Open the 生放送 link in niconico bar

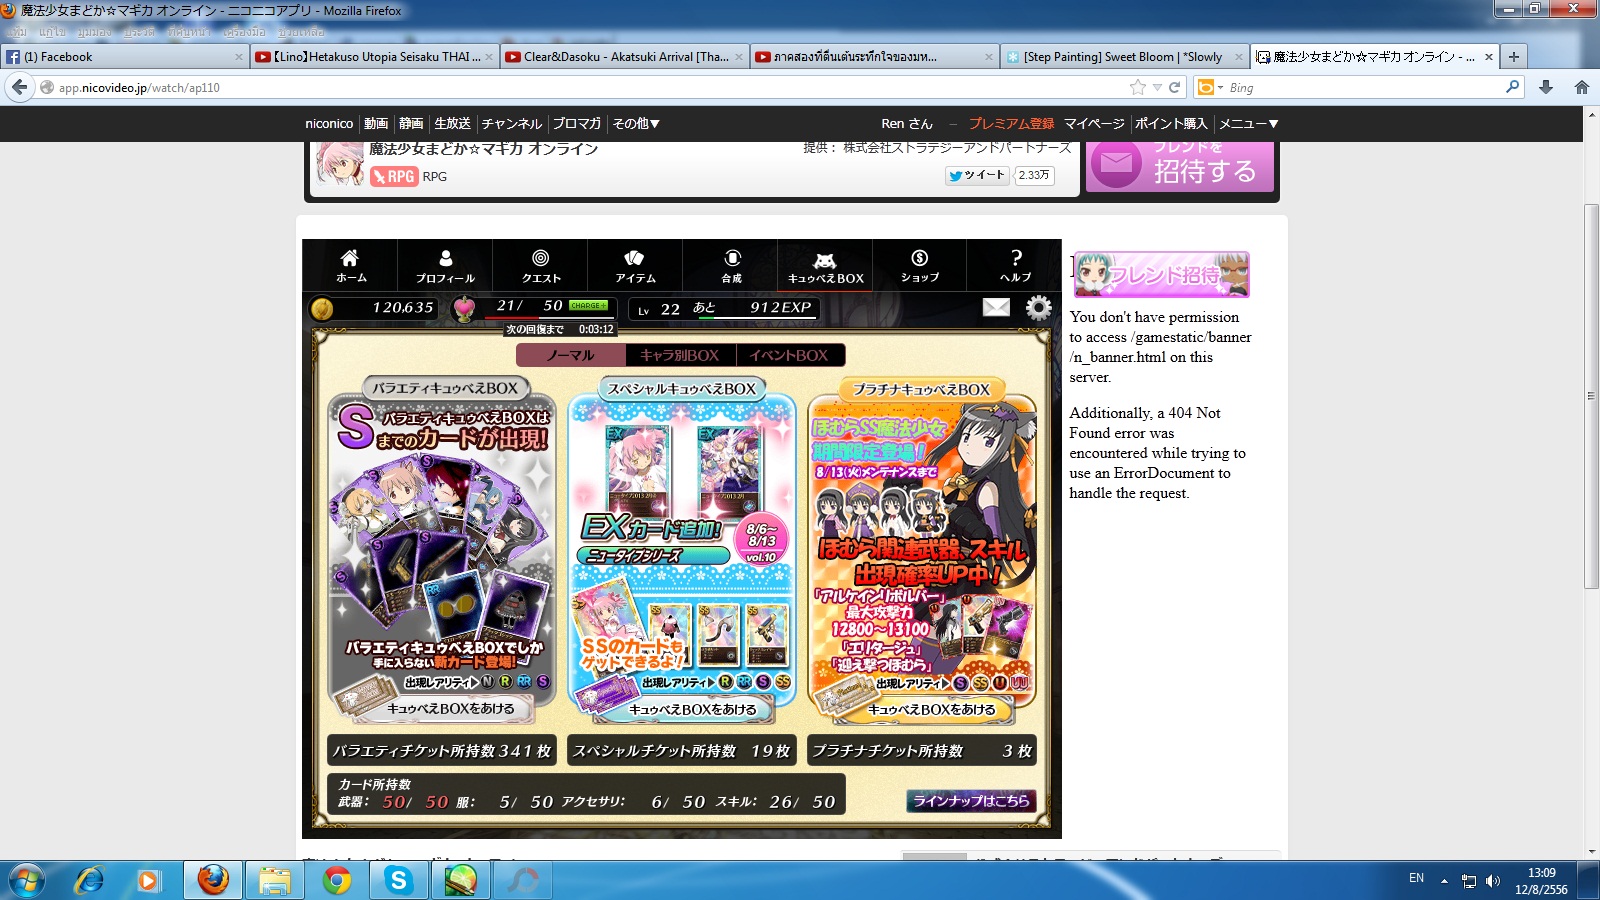pos(452,124)
